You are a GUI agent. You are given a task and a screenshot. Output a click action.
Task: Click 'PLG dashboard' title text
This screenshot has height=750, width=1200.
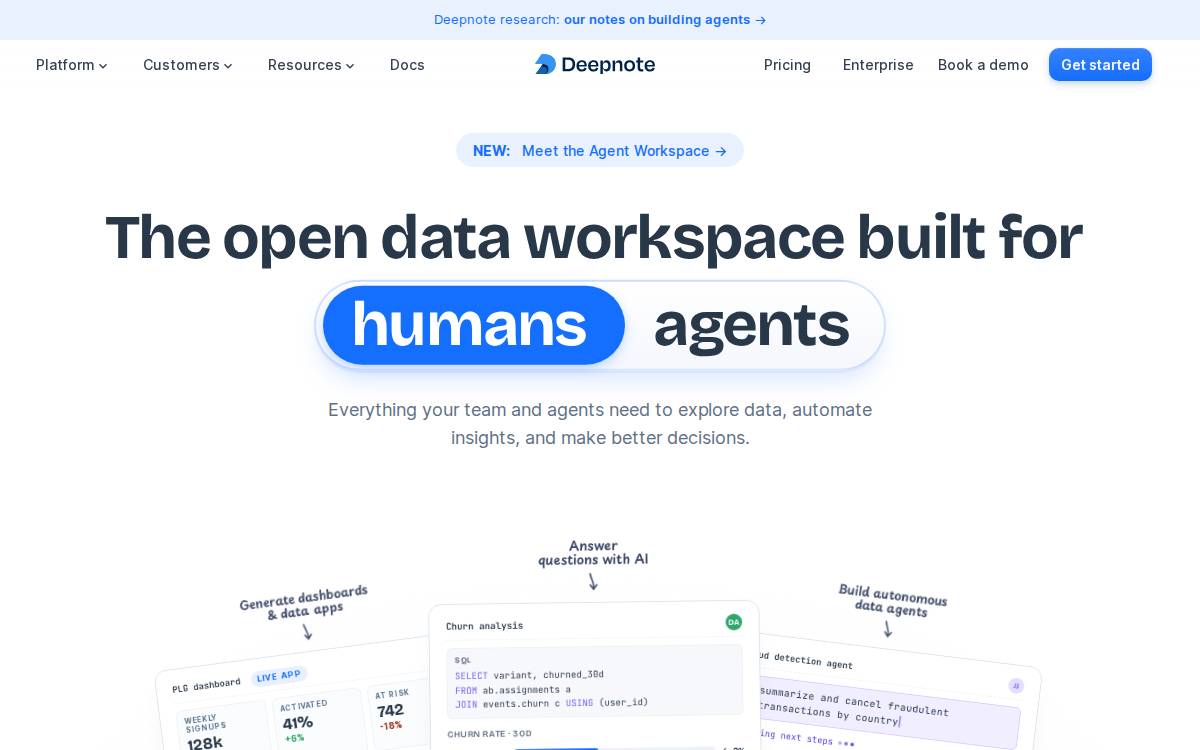tap(206, 685)
